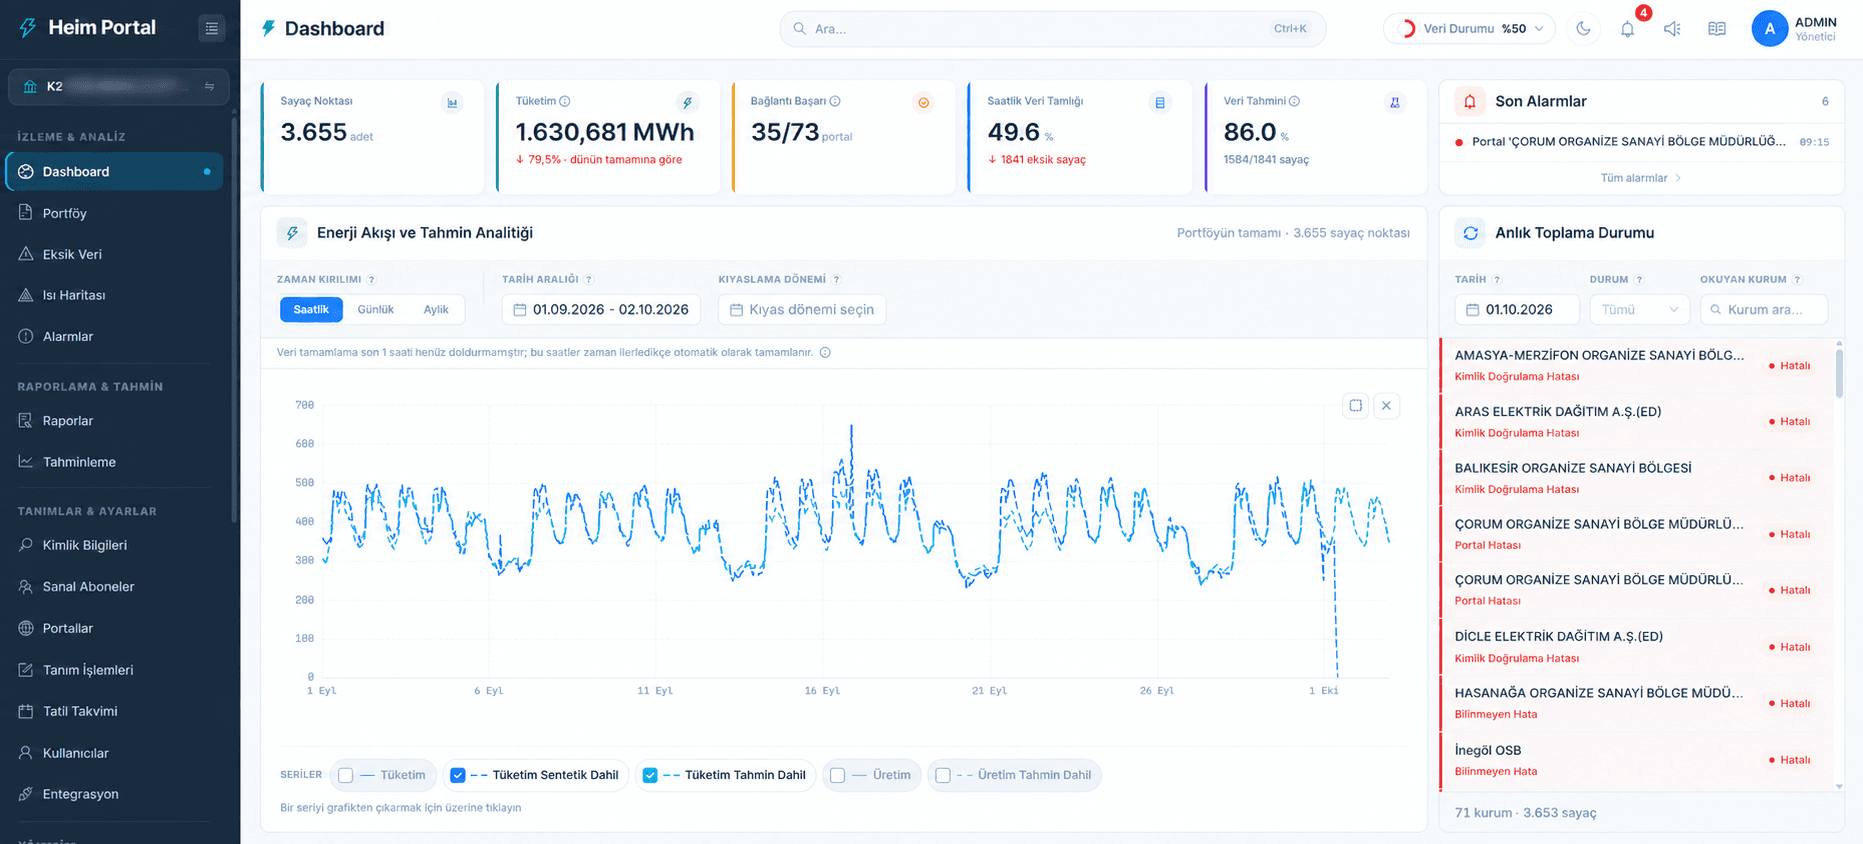Click the Veri Tahmini info icon

1294,101
